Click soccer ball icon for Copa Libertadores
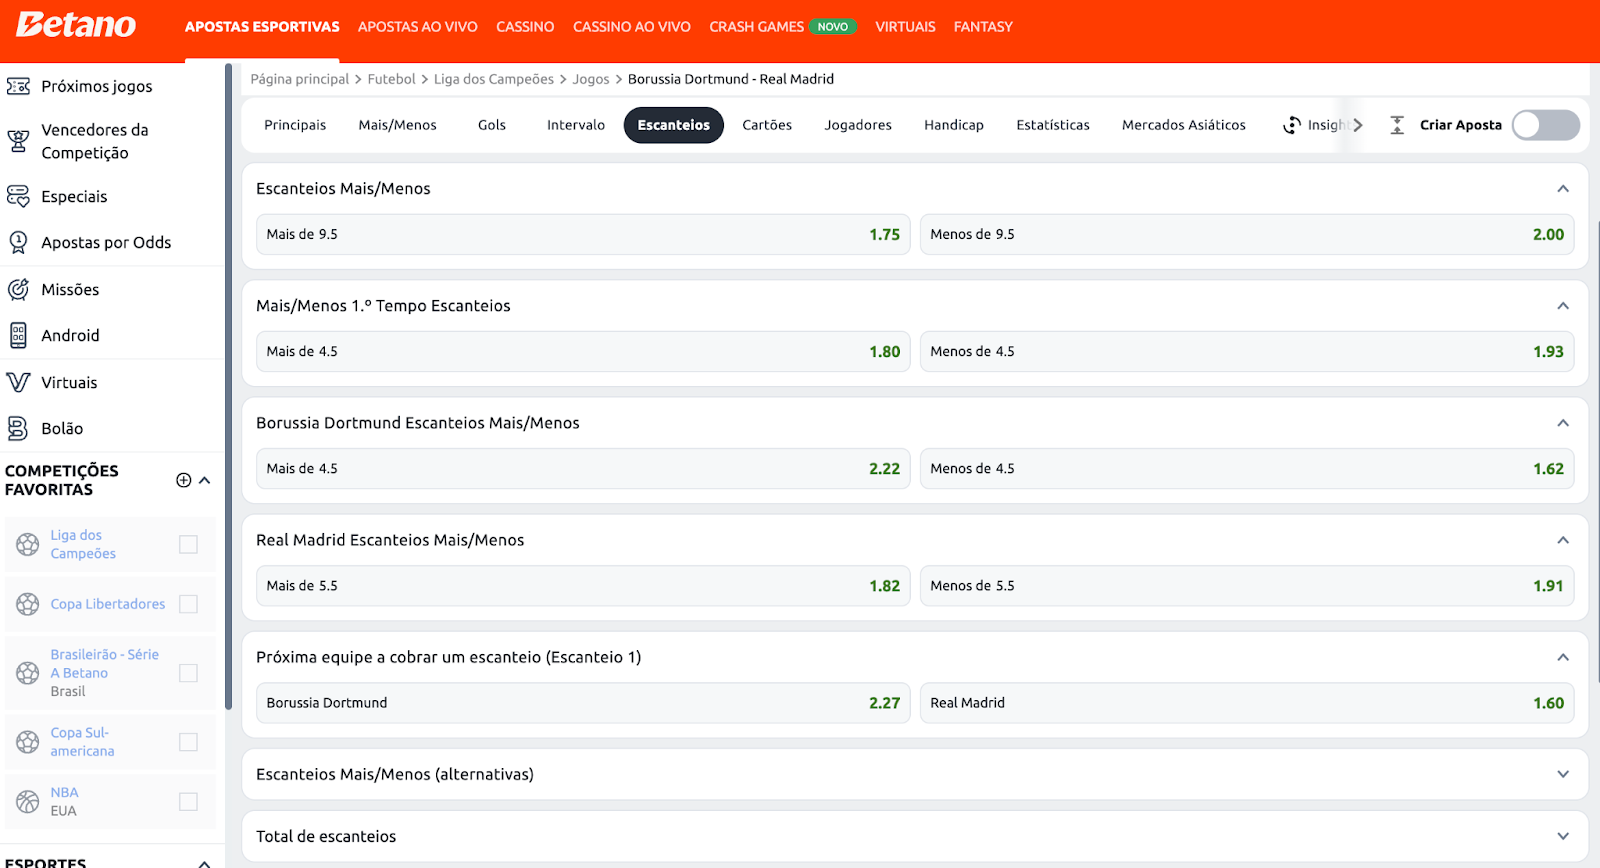Screen dimensions: 1600x868 coord(28,604)
